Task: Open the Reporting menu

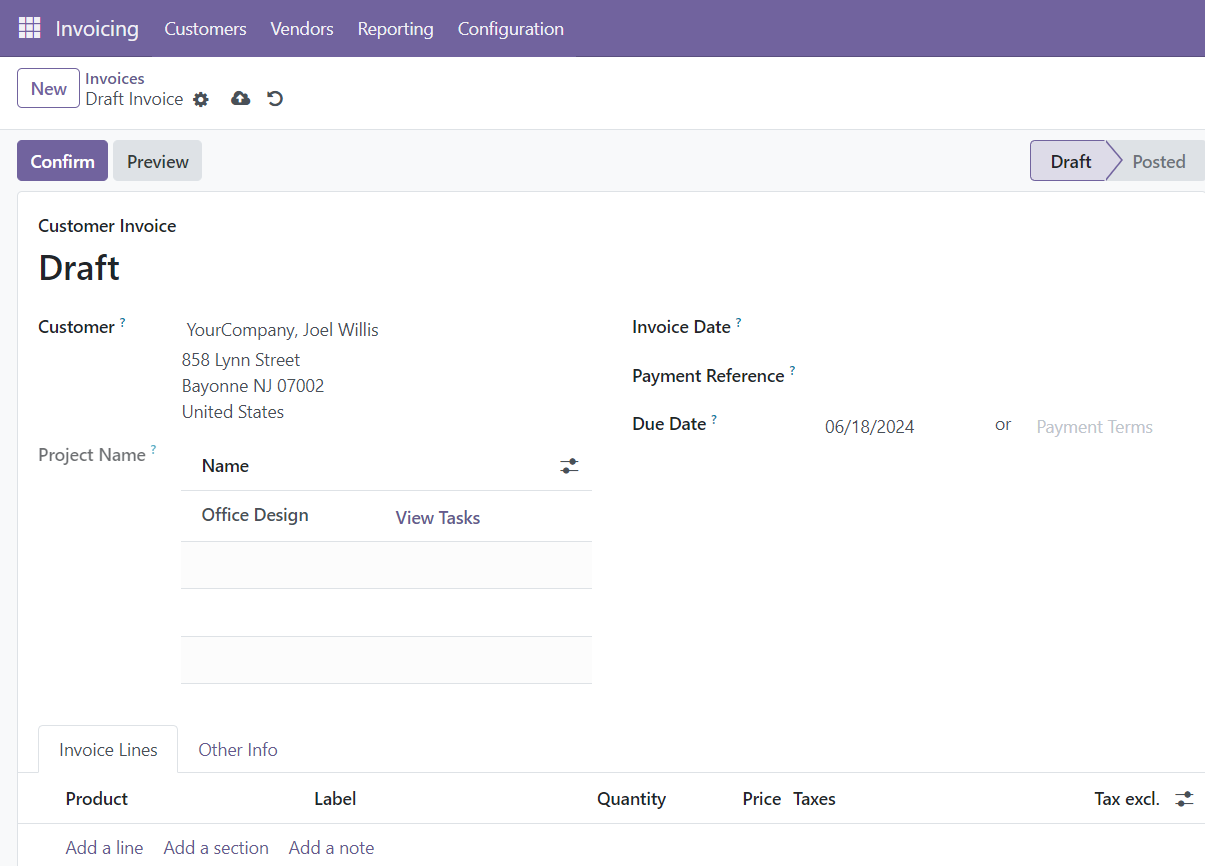Action: tap(396, 29)
